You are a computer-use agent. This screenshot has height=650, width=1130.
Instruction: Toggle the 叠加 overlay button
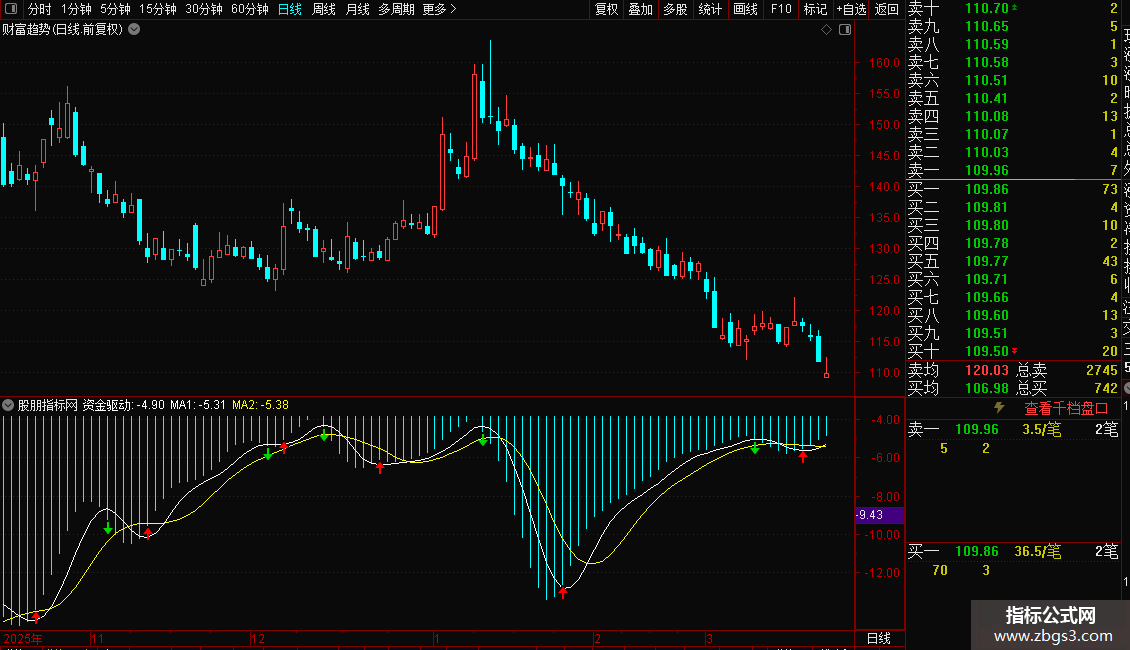tap(640, 9)
